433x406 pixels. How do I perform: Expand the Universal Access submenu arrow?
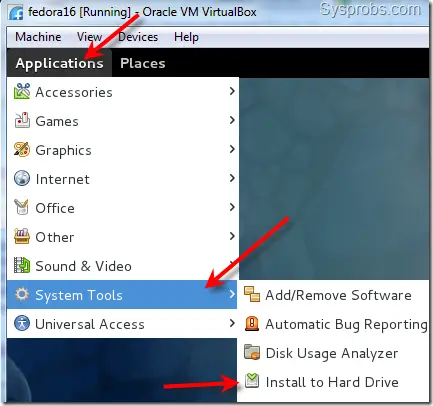(x=232, y=323)
